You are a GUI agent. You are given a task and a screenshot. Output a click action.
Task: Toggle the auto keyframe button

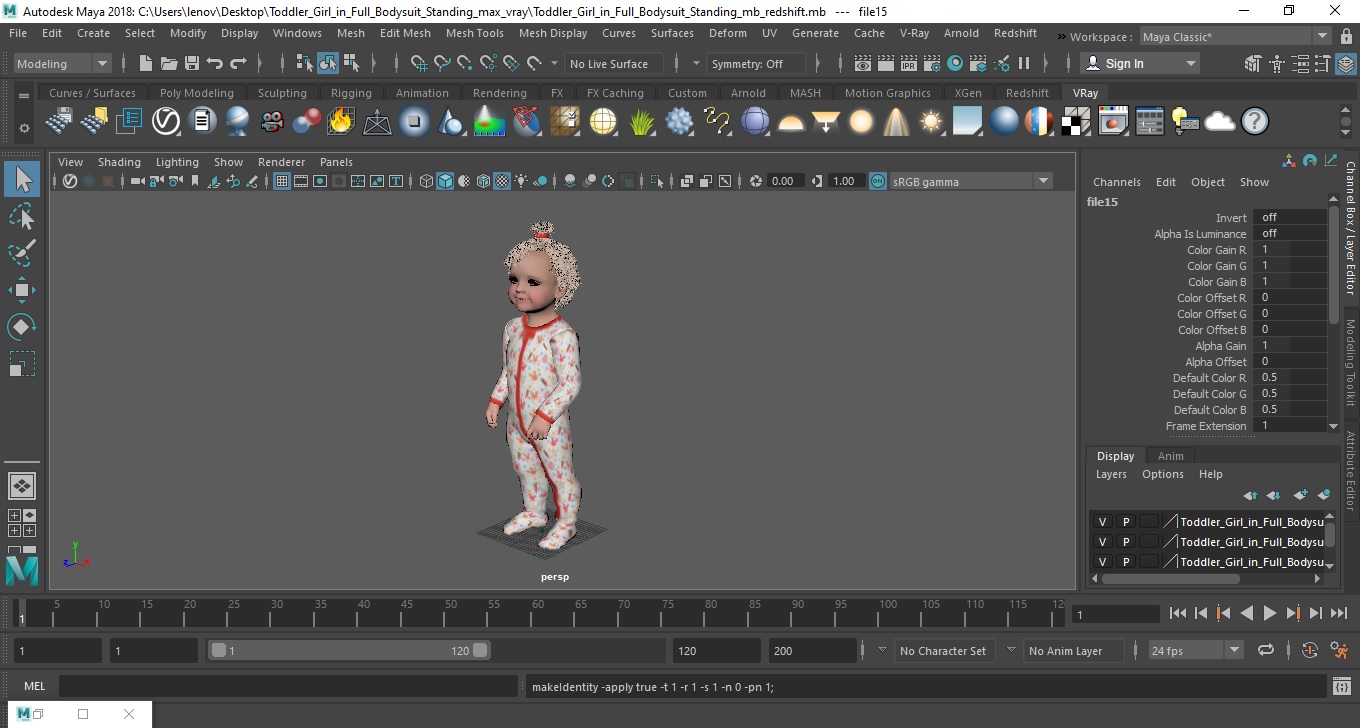(1310, 650)
